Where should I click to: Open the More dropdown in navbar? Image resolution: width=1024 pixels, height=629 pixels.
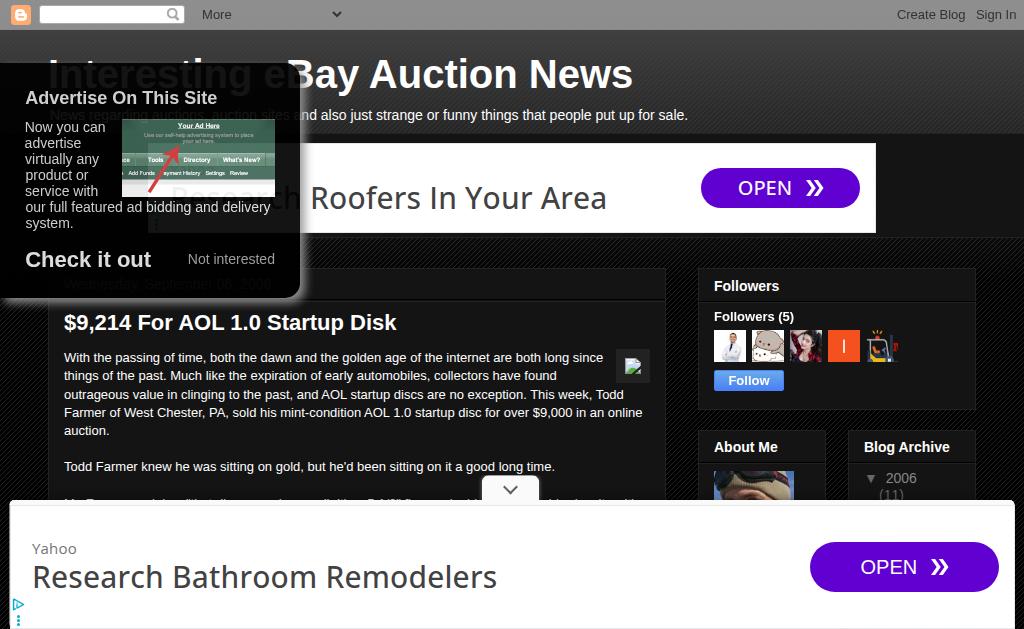coord(271,14)
